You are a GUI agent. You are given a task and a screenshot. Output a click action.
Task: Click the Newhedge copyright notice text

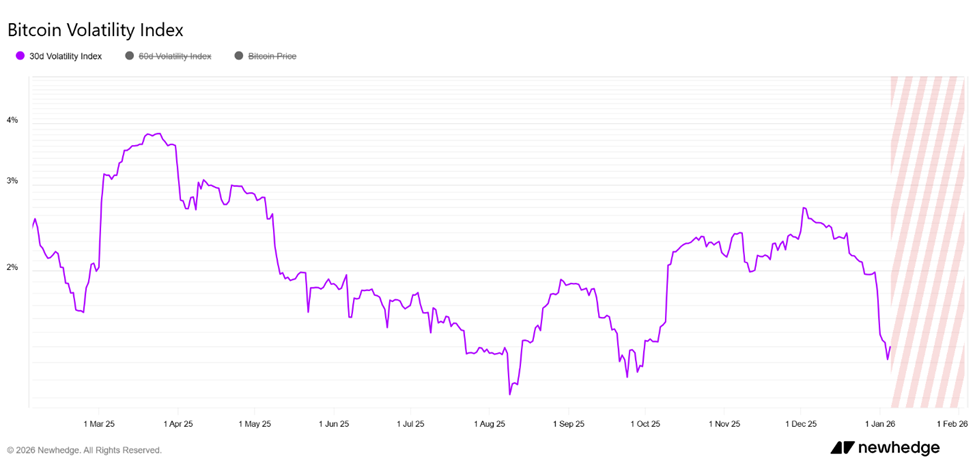(84, 450)
